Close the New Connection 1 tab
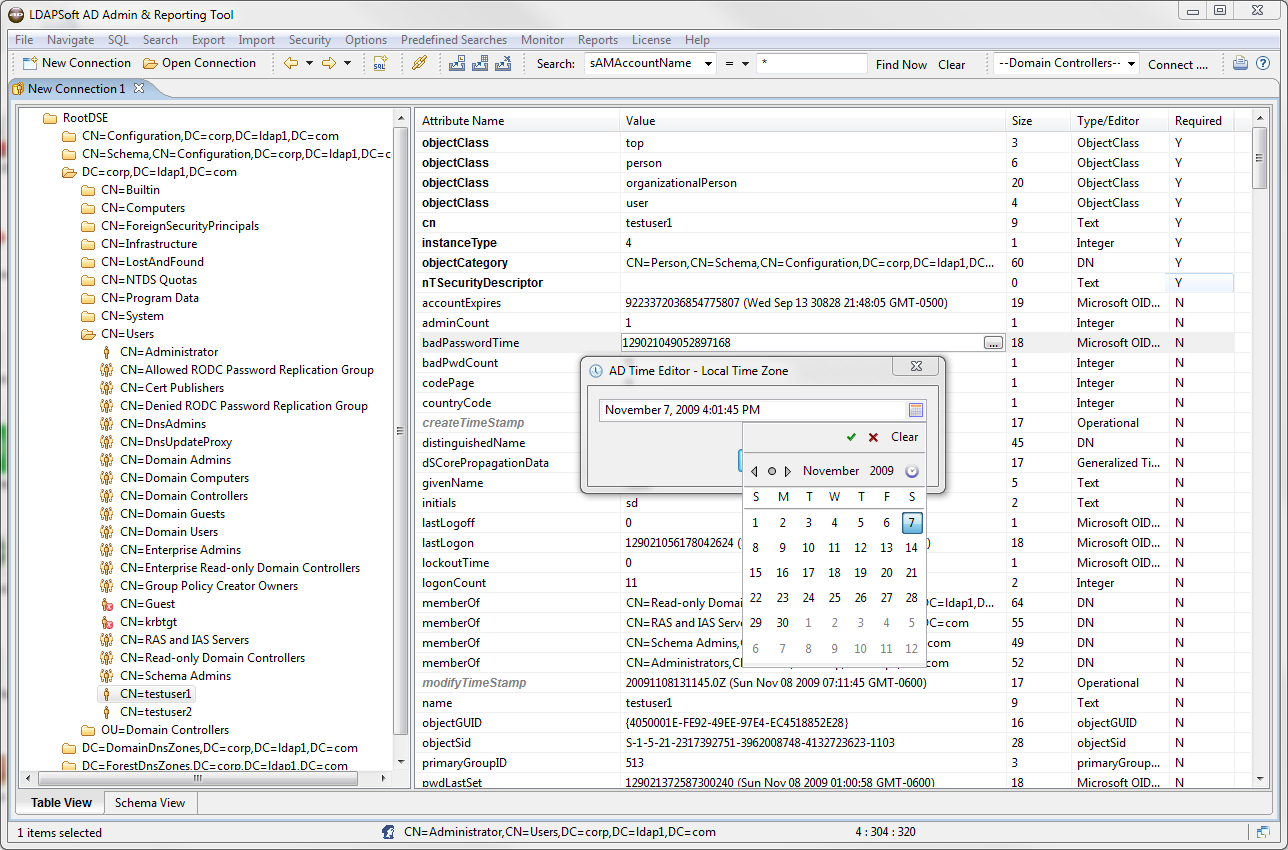 (x=139, y=88)
